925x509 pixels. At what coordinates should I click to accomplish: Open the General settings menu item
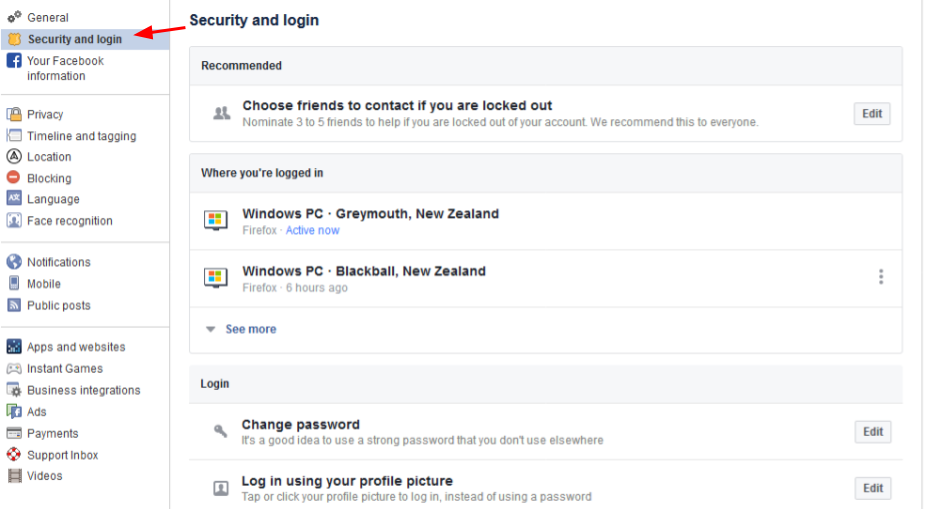click(x=48, y=18)
